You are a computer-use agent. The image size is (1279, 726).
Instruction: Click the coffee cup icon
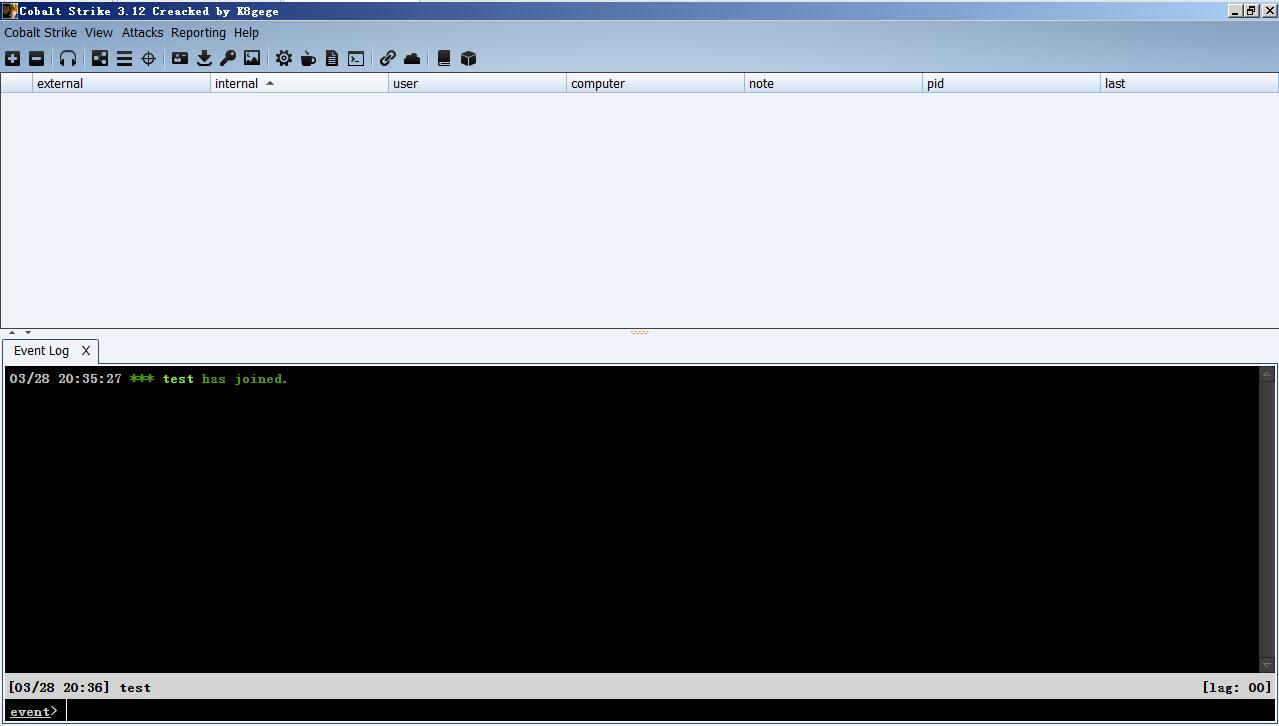308,59
